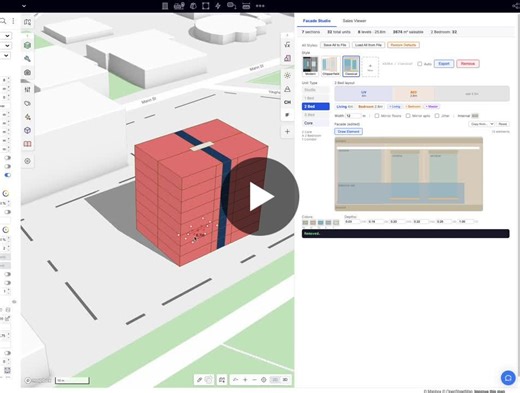The image size is (520, 393).
Task: Pick the last color swatch under Colors
Action: pyautogui.click(x=336, y=222)
